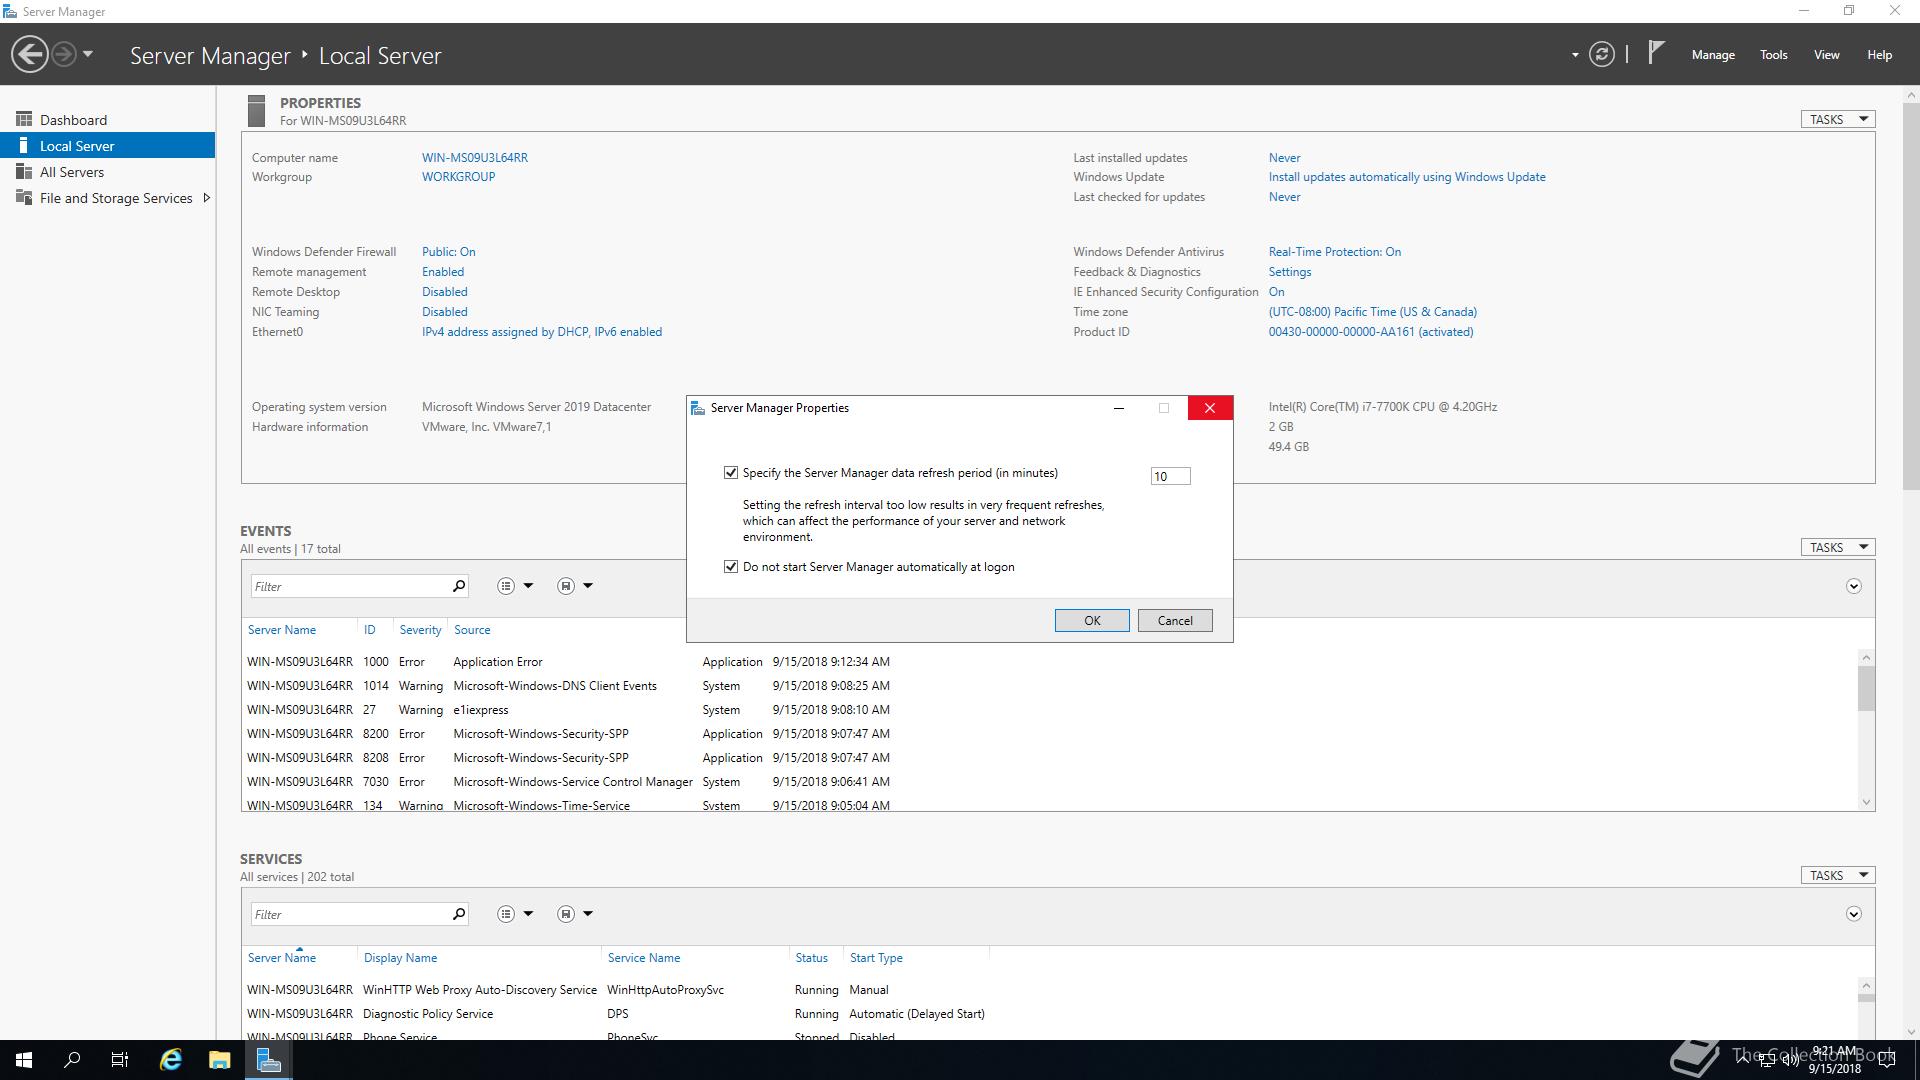
Task: Toggle Do not start Server Manager at logon
Action: tap(731, 567)
